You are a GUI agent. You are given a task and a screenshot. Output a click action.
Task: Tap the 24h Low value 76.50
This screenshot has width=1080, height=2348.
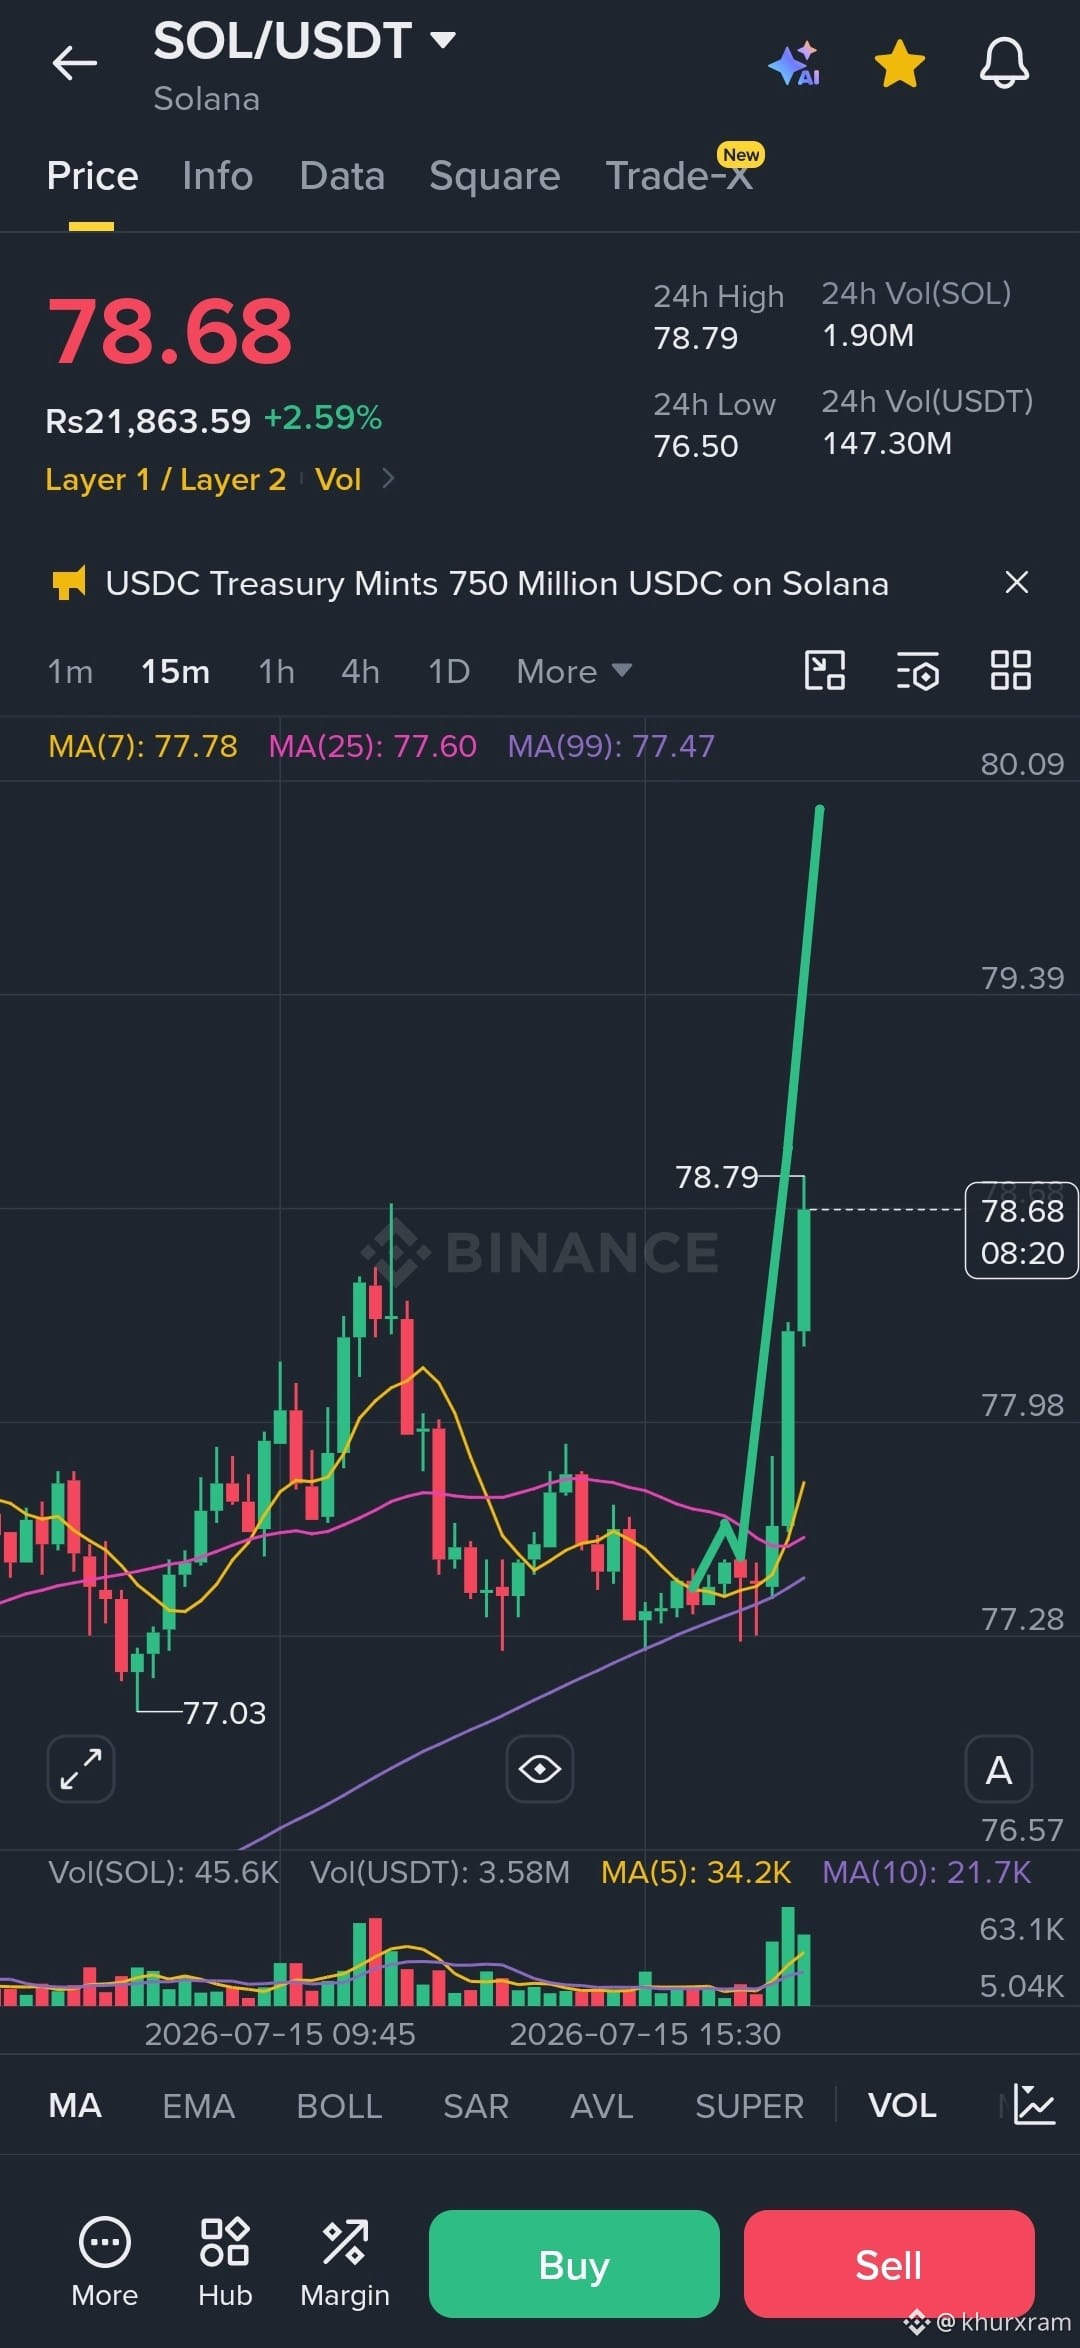(696, 446)
